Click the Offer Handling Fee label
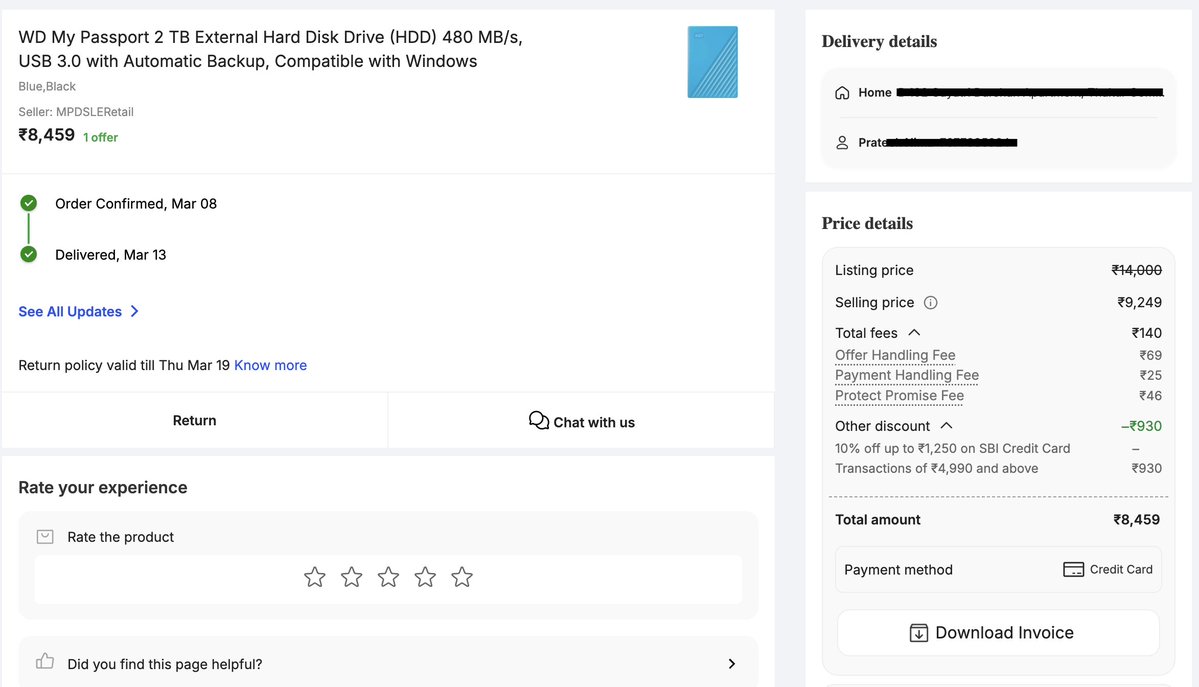The image size is (1199, 687). 895,355
